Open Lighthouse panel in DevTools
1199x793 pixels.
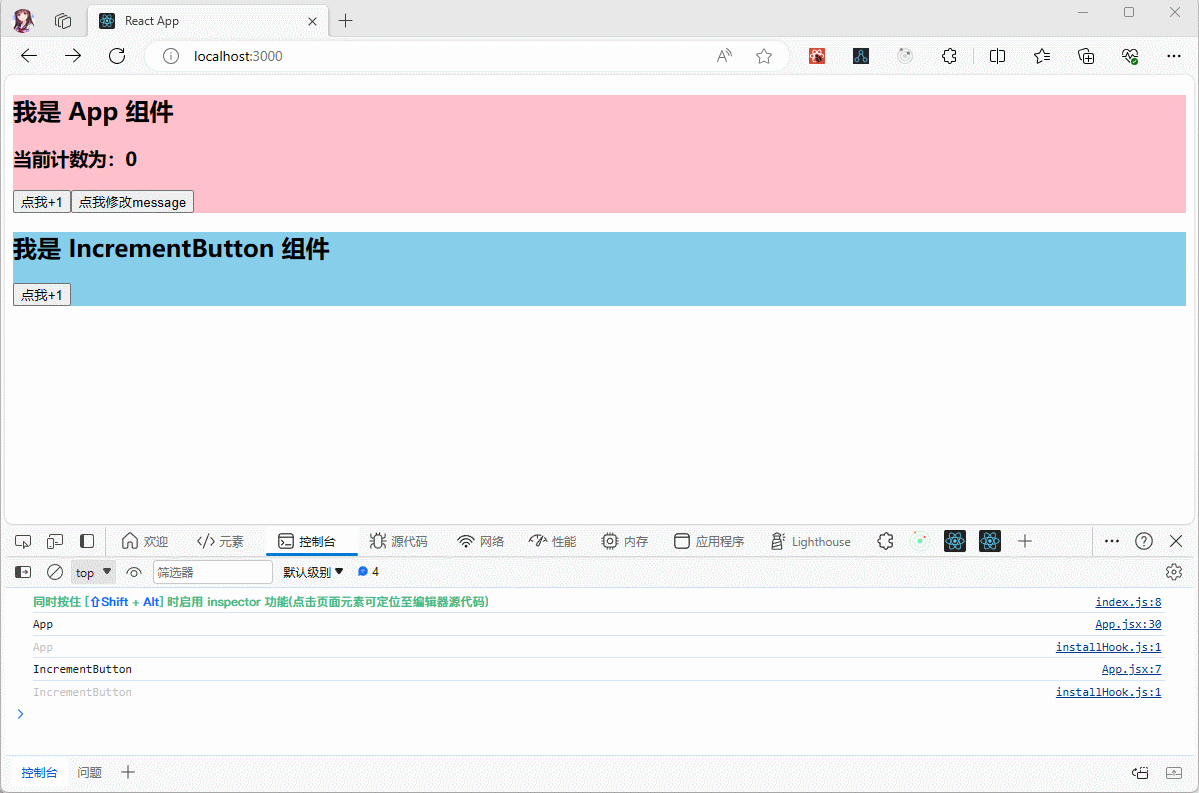(810, 541)
